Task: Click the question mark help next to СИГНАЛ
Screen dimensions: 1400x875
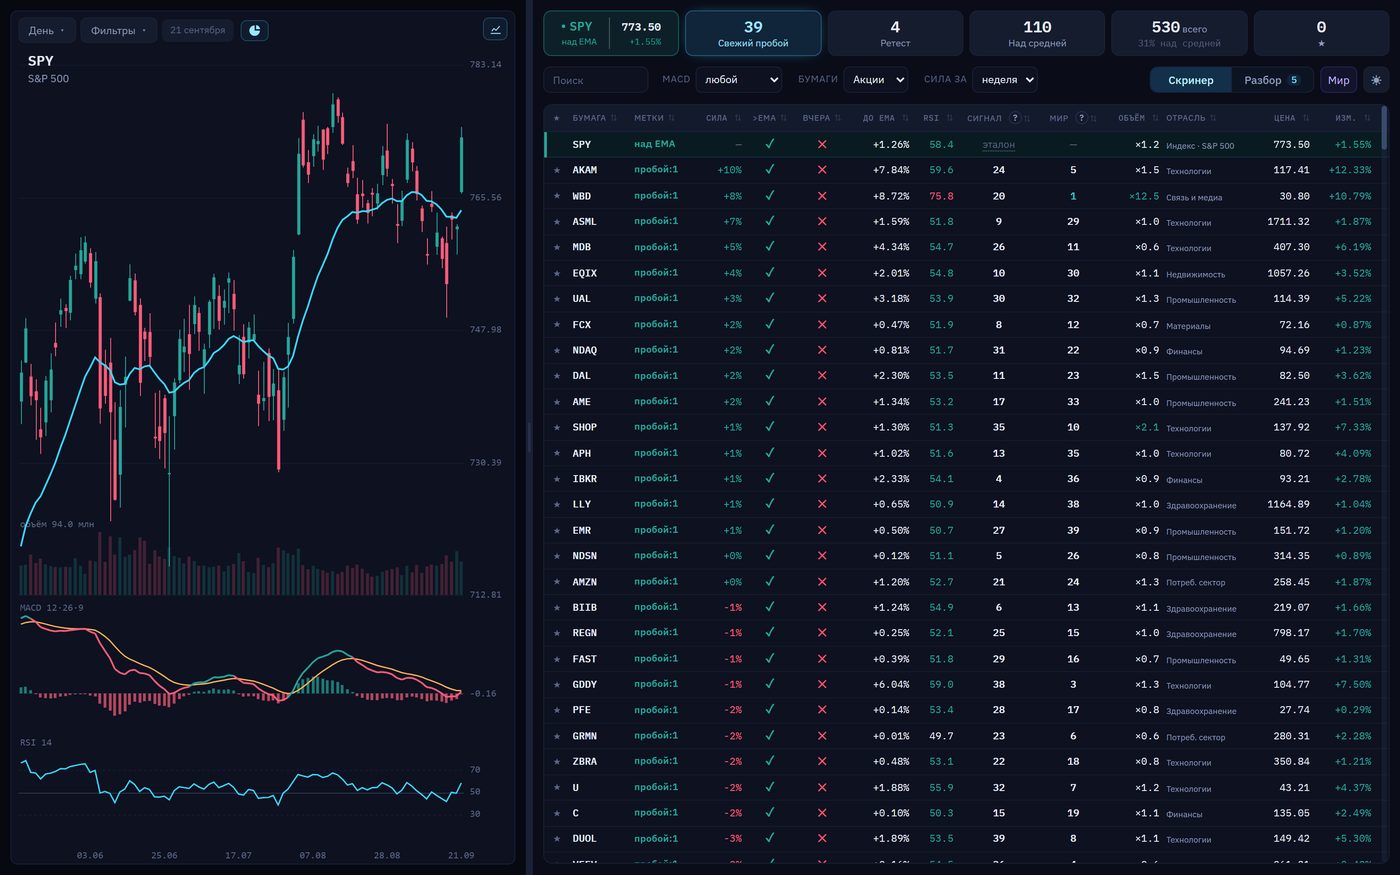Action: click(1015, 118)
